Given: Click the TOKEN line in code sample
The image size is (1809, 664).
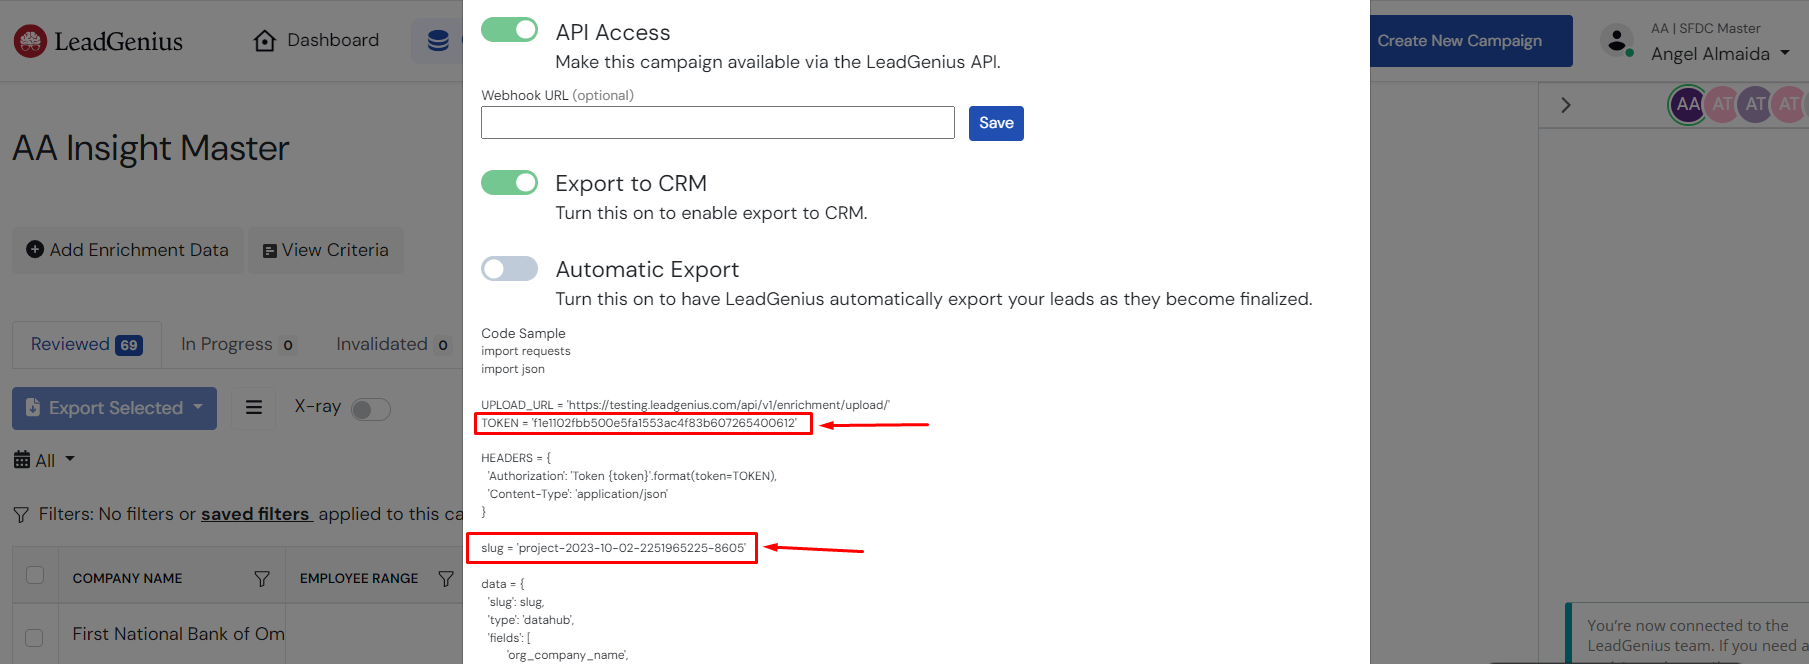Looking at the screenshot, I should point(639,423).
